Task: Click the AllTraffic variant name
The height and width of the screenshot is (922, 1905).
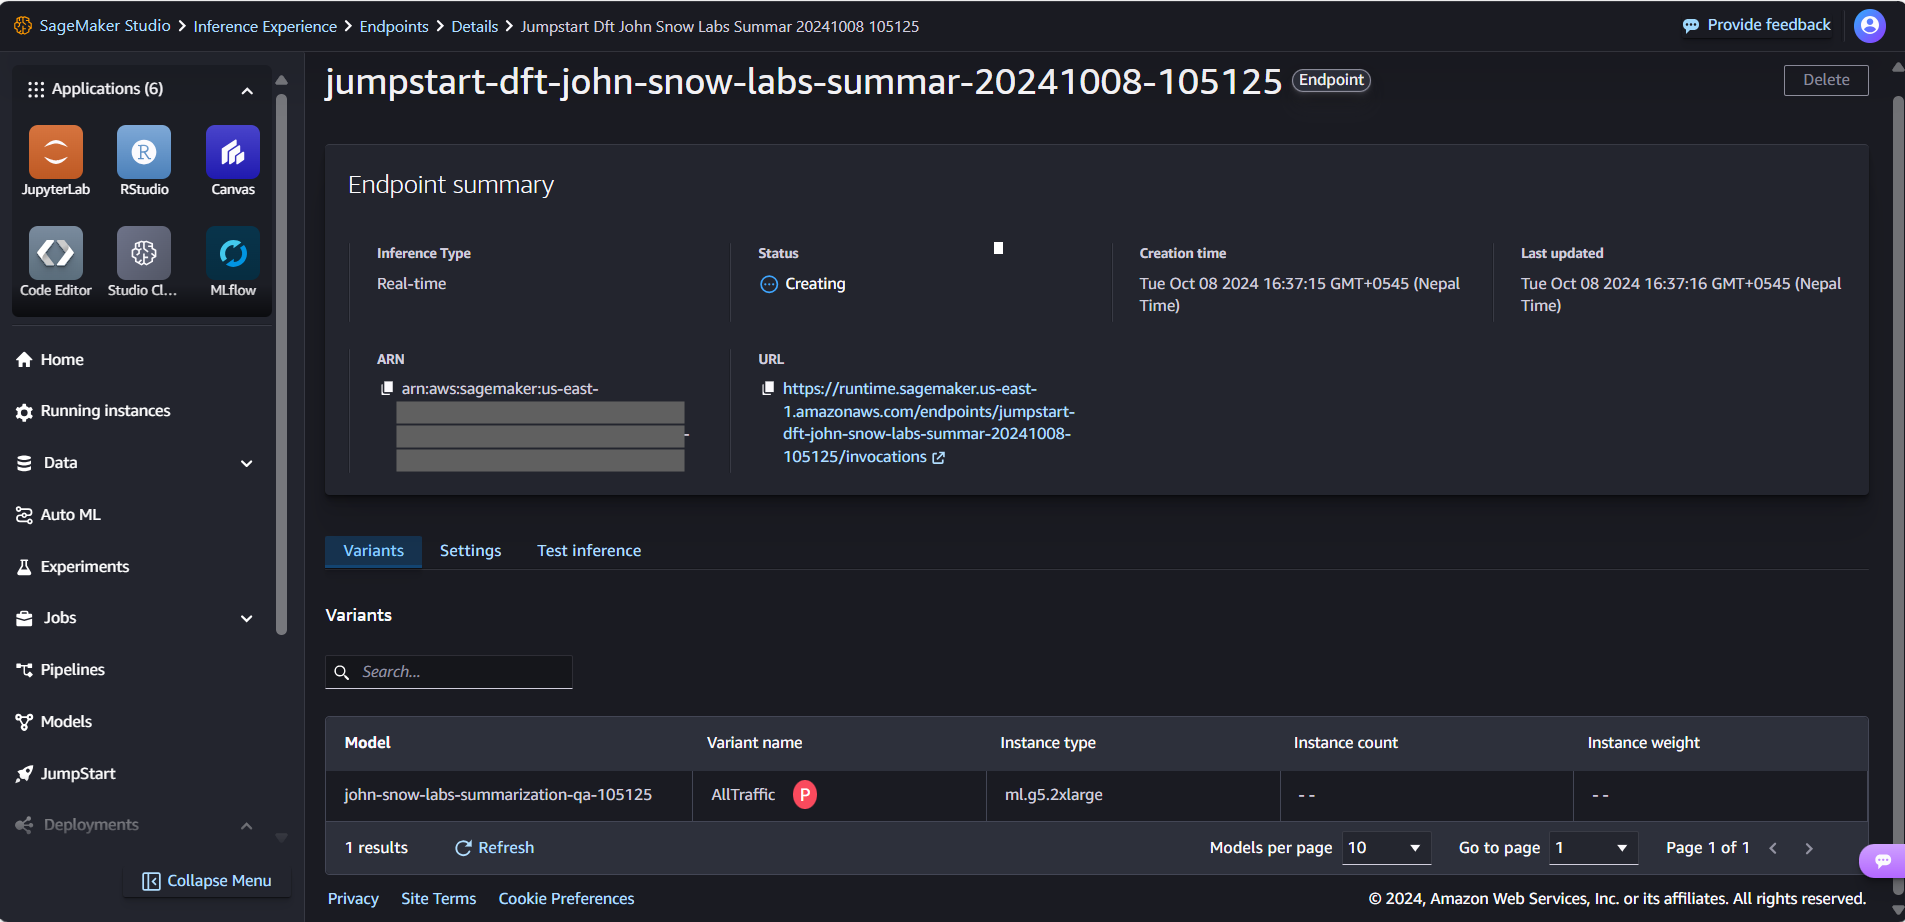Action: [x=743, y=795]
